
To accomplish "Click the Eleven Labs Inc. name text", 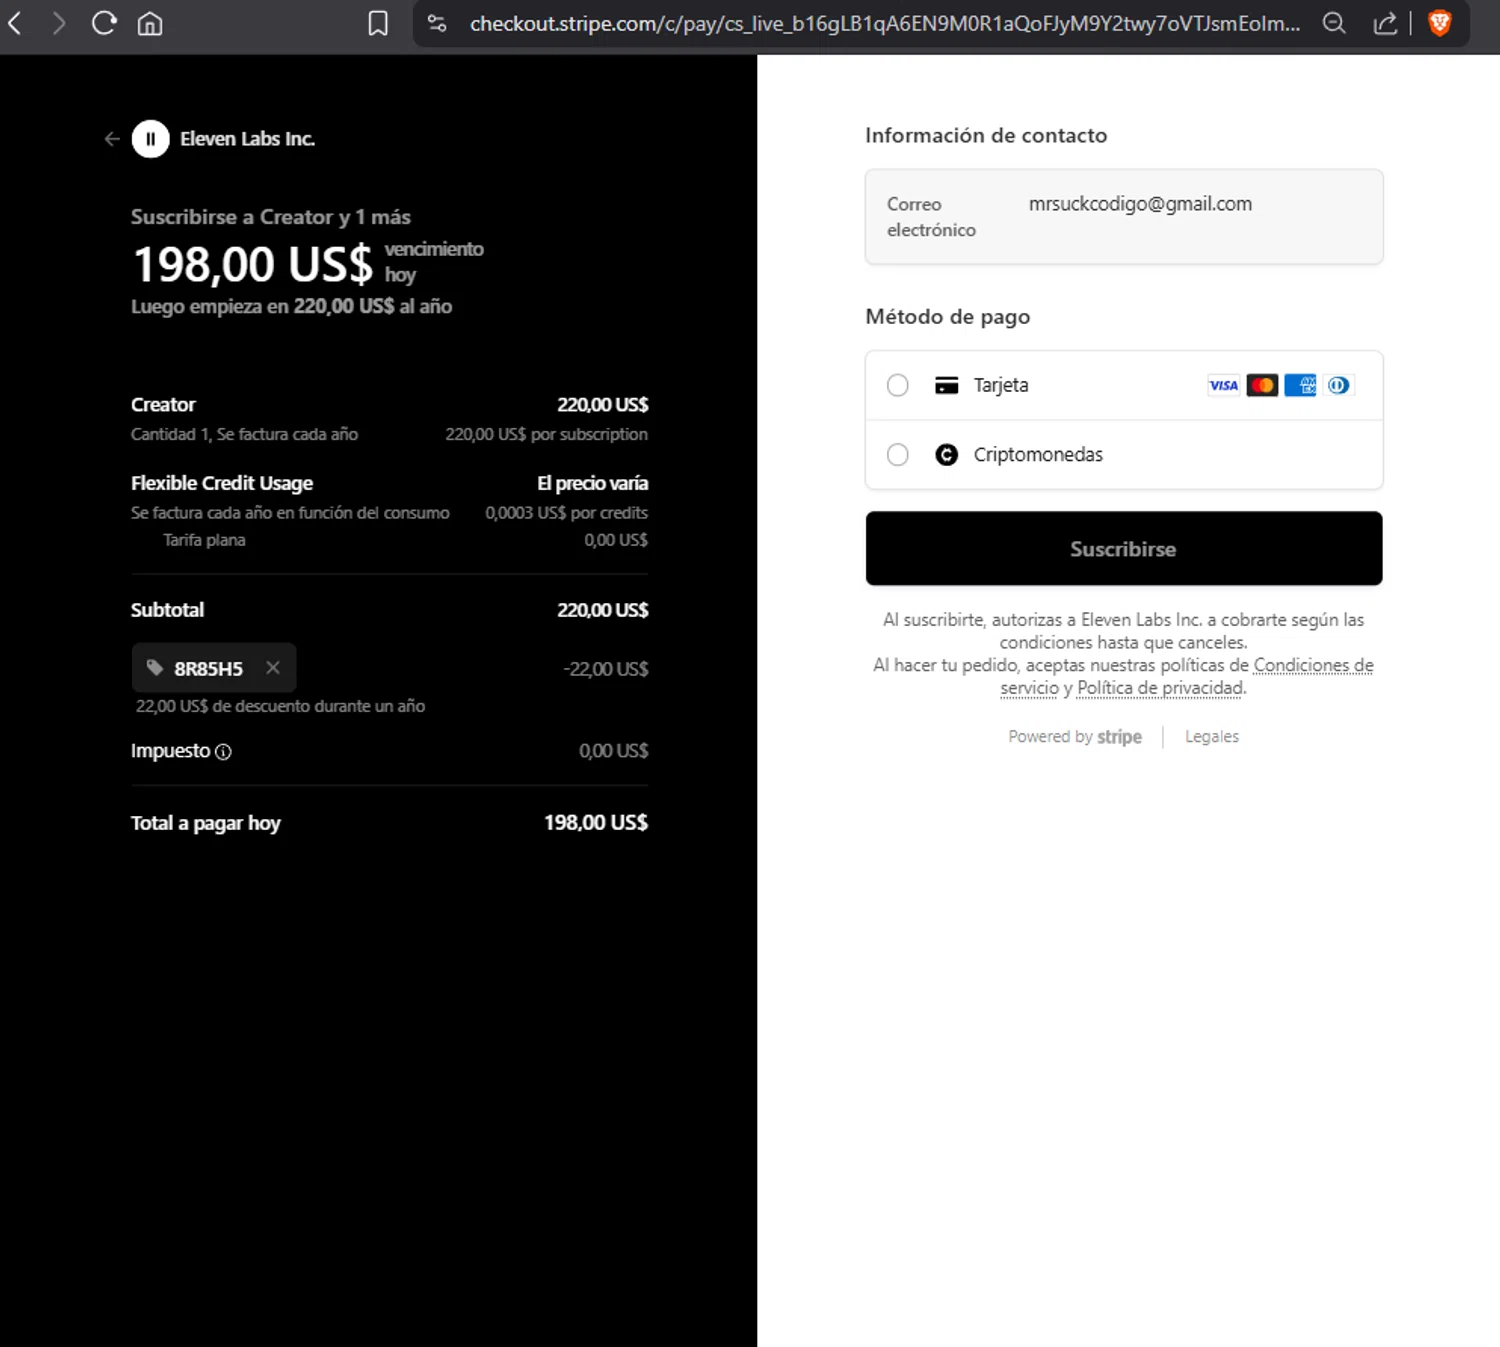I will point(248,139).
